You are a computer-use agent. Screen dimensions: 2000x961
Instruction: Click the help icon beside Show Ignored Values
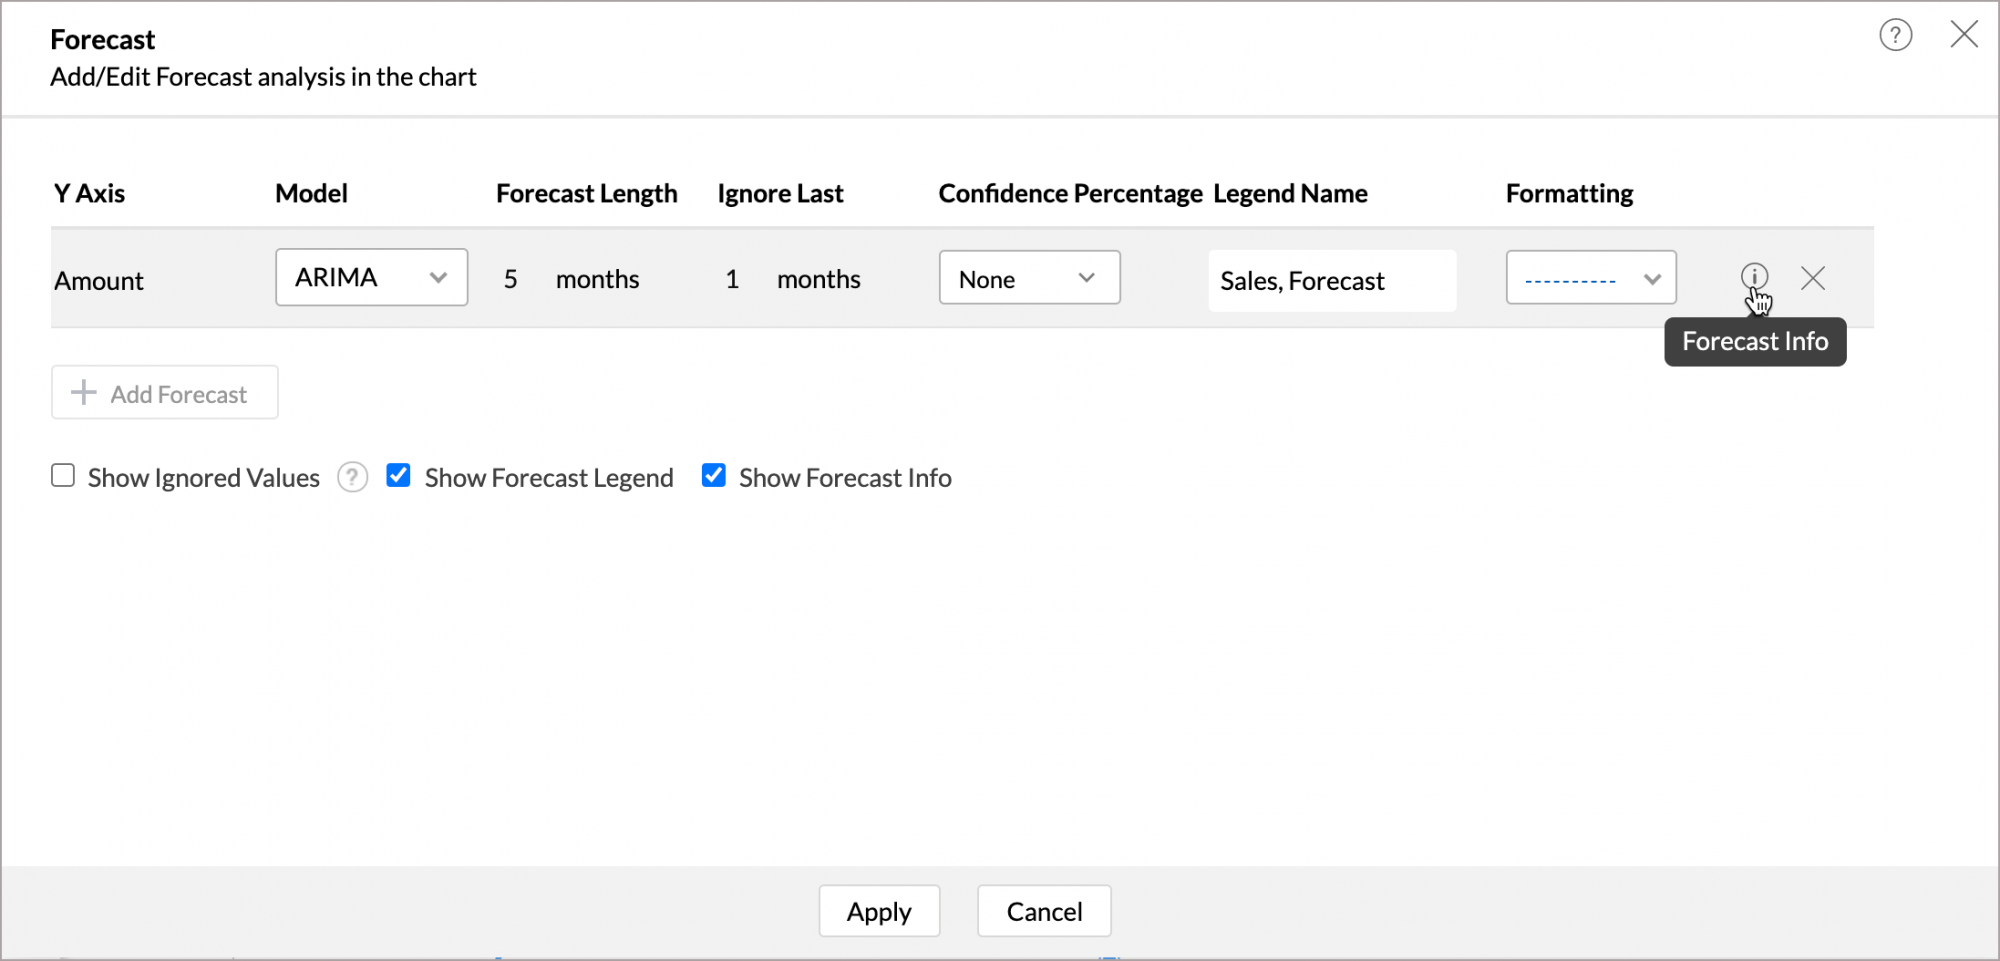352,477
